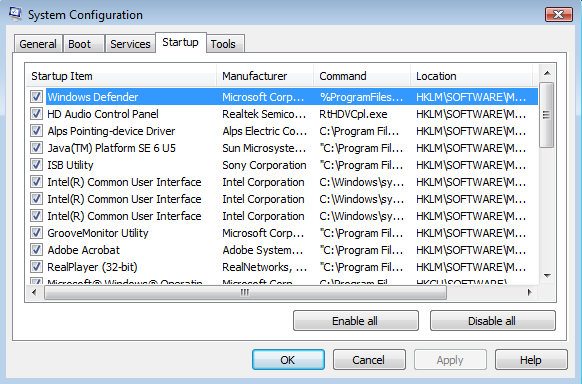Switch to the General tab
This screenshot has width=582, height=384.
coord(38,44)
